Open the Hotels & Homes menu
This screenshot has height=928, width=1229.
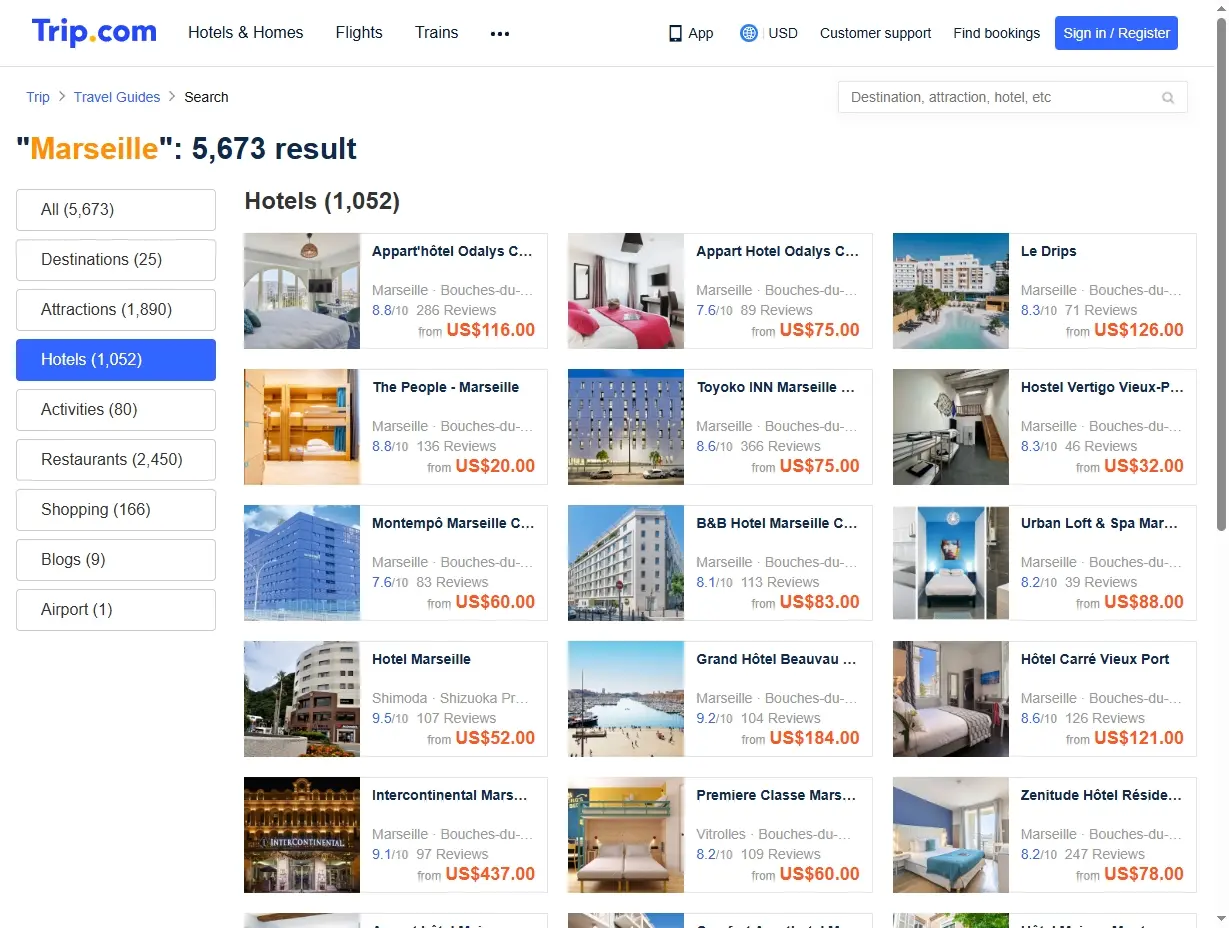tap(246, 32)
